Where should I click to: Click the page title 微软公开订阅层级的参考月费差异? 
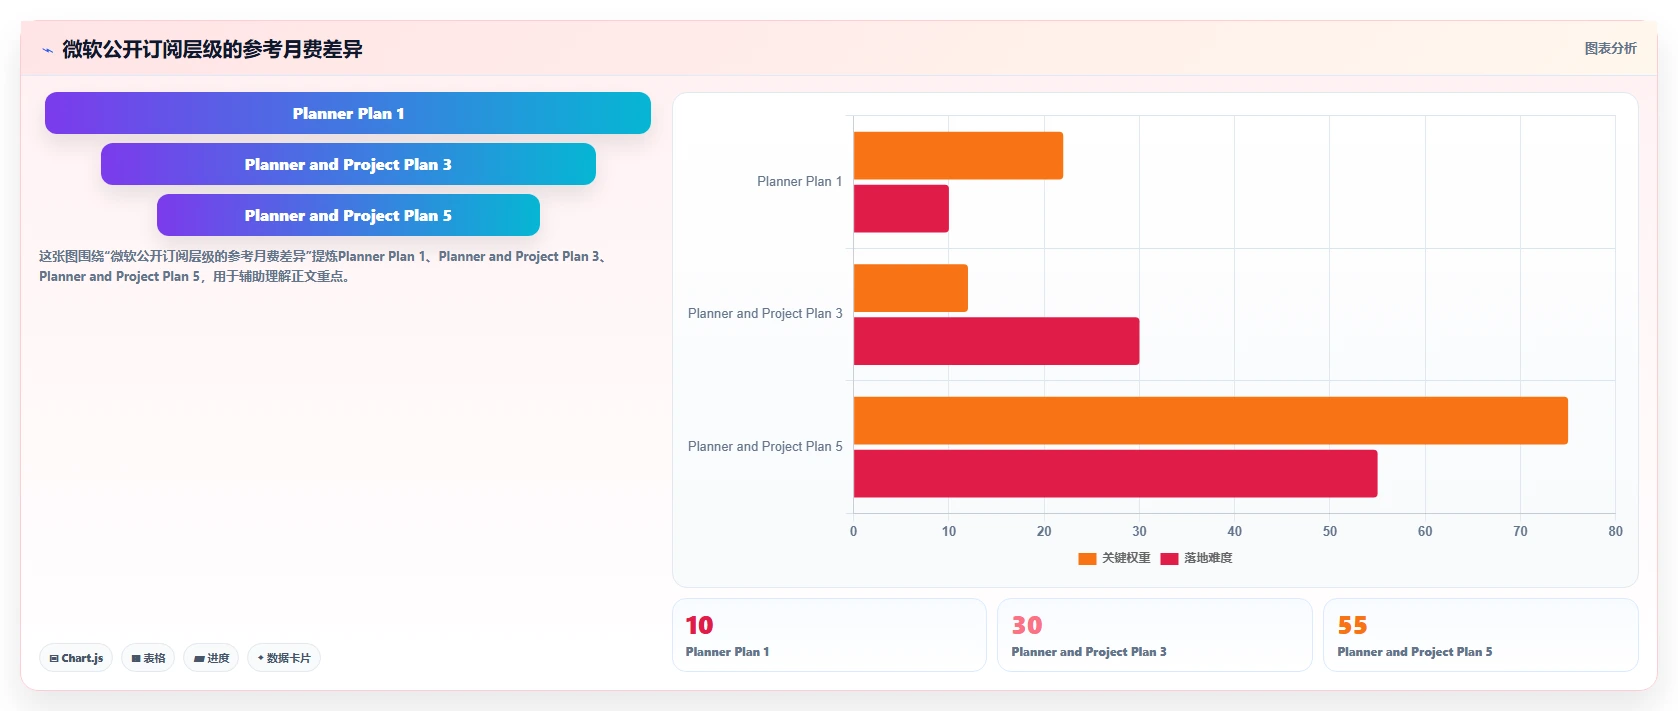tap(212, 49)
